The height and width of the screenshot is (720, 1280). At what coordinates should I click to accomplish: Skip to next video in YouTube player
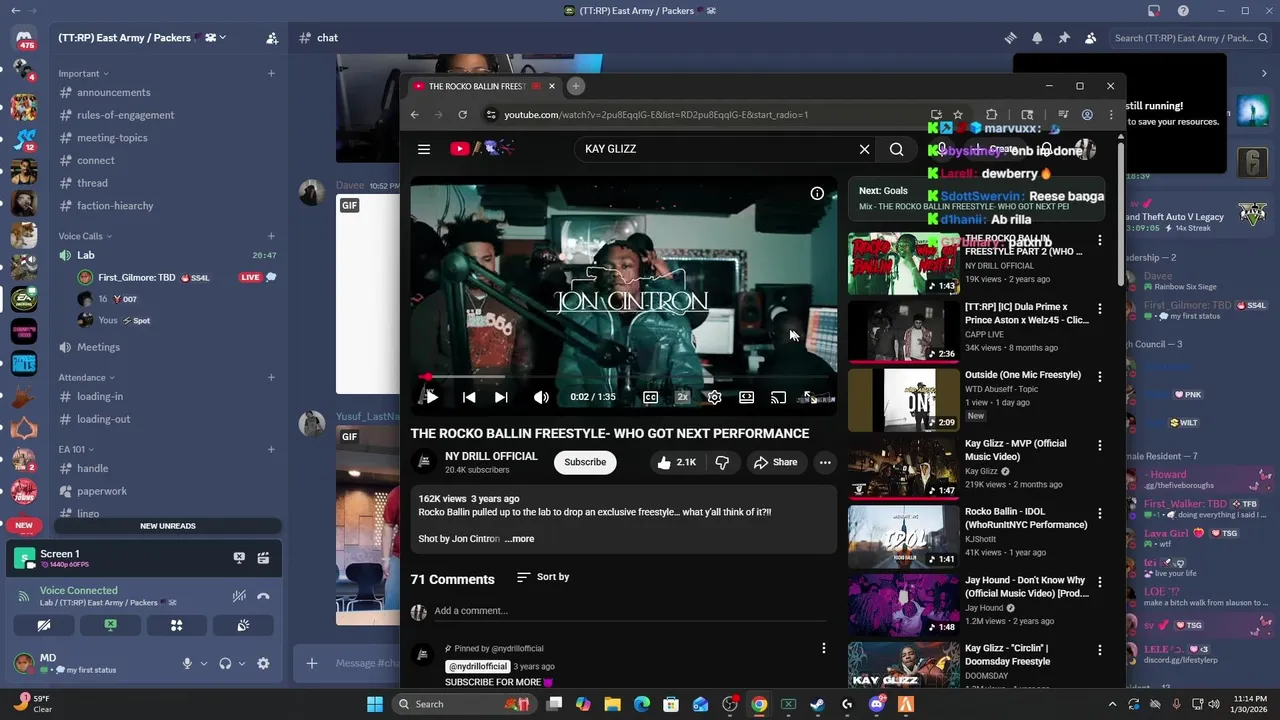[x=501, y=397]
